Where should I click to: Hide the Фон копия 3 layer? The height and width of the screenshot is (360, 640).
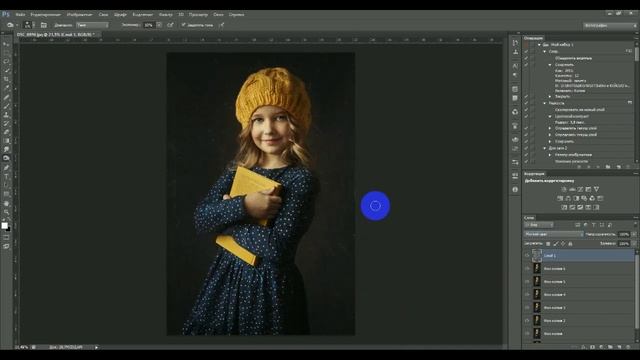tap(527, 307)
